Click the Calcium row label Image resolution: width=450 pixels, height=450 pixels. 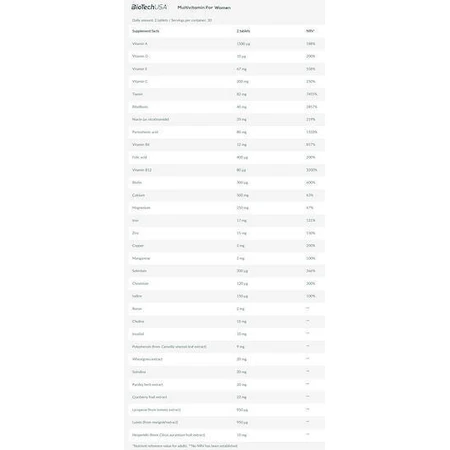pos(138,195)
